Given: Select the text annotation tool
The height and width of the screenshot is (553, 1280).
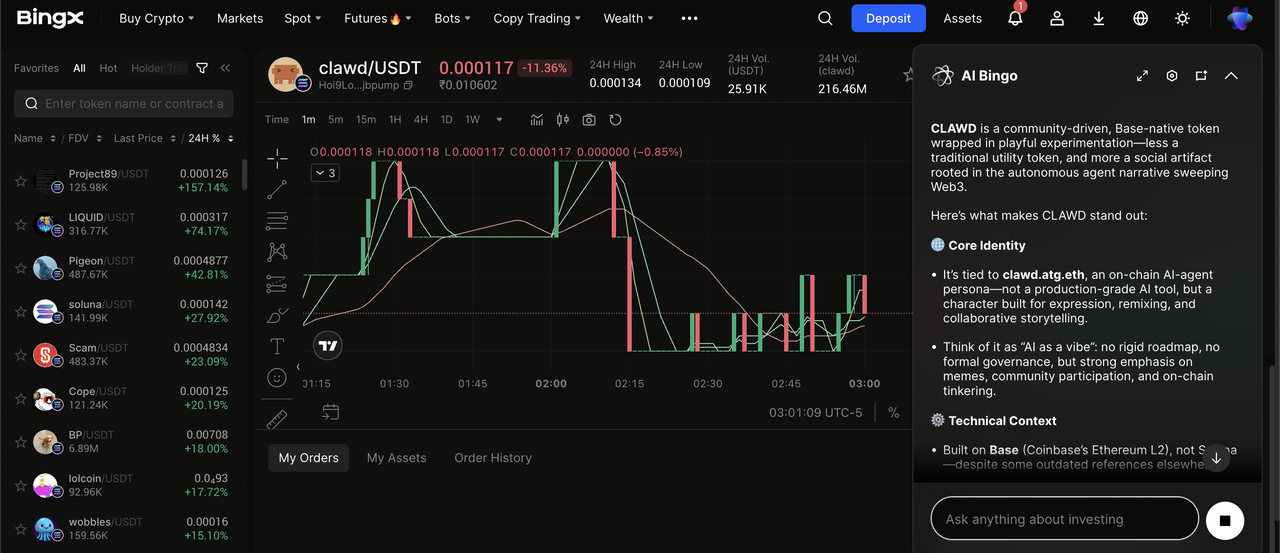Looking at the screenshot, I should pyautogui.click(x=277, y=346).
